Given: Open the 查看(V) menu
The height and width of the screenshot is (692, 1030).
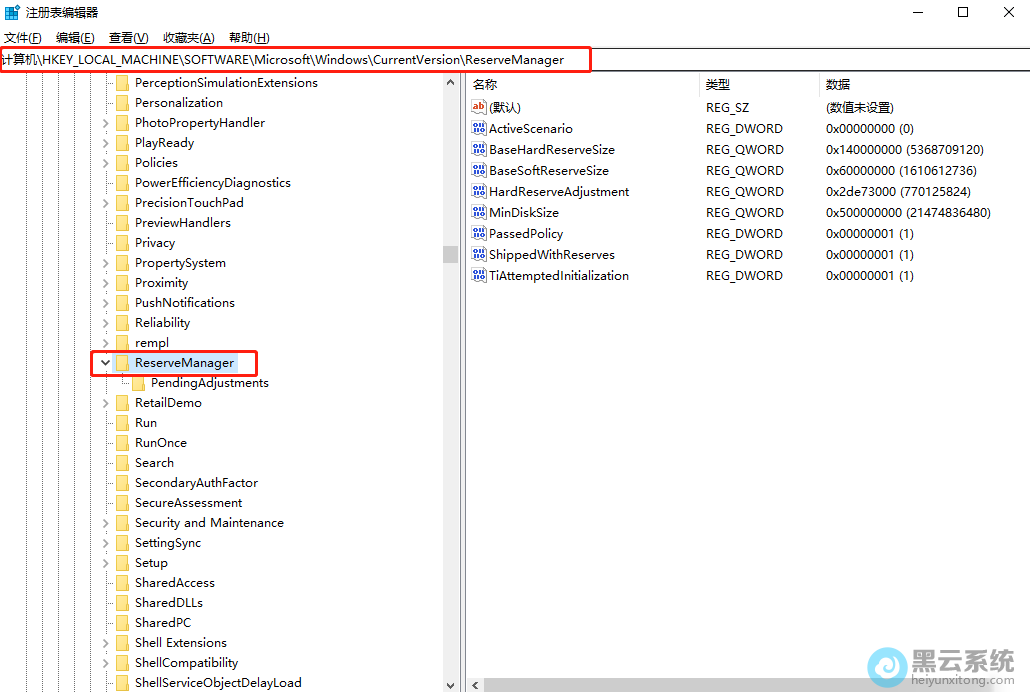Looking at the screenshot, I should [128, 38].
